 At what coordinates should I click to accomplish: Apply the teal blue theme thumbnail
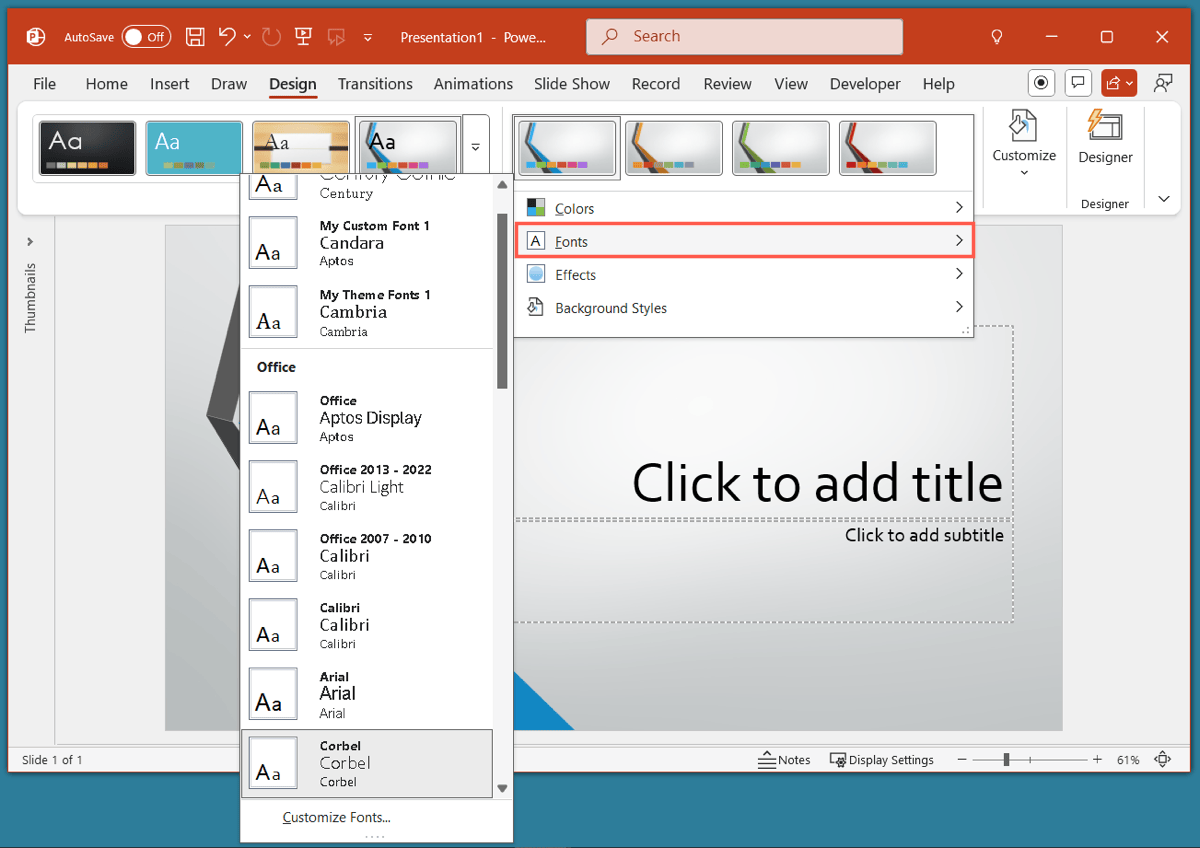click(194, 148)
